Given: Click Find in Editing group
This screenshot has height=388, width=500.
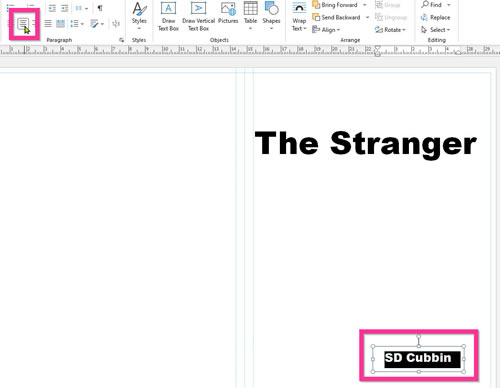Looking at the screenshot, I should click(x=431, y=5).
